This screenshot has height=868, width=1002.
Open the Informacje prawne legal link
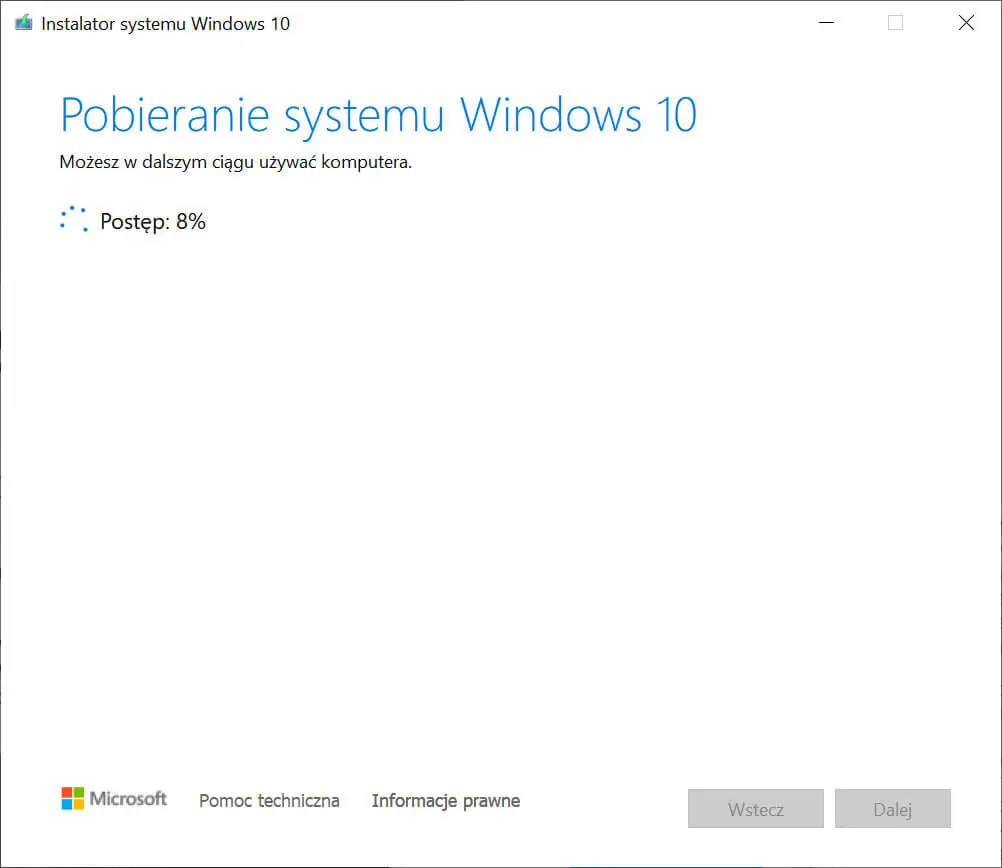tap(446, 801)
